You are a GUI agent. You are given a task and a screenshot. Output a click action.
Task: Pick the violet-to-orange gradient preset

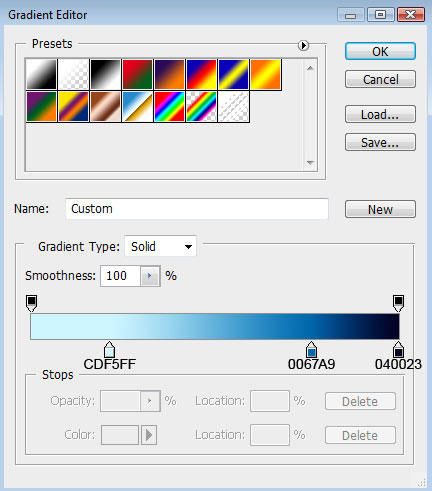pos(169,74)
